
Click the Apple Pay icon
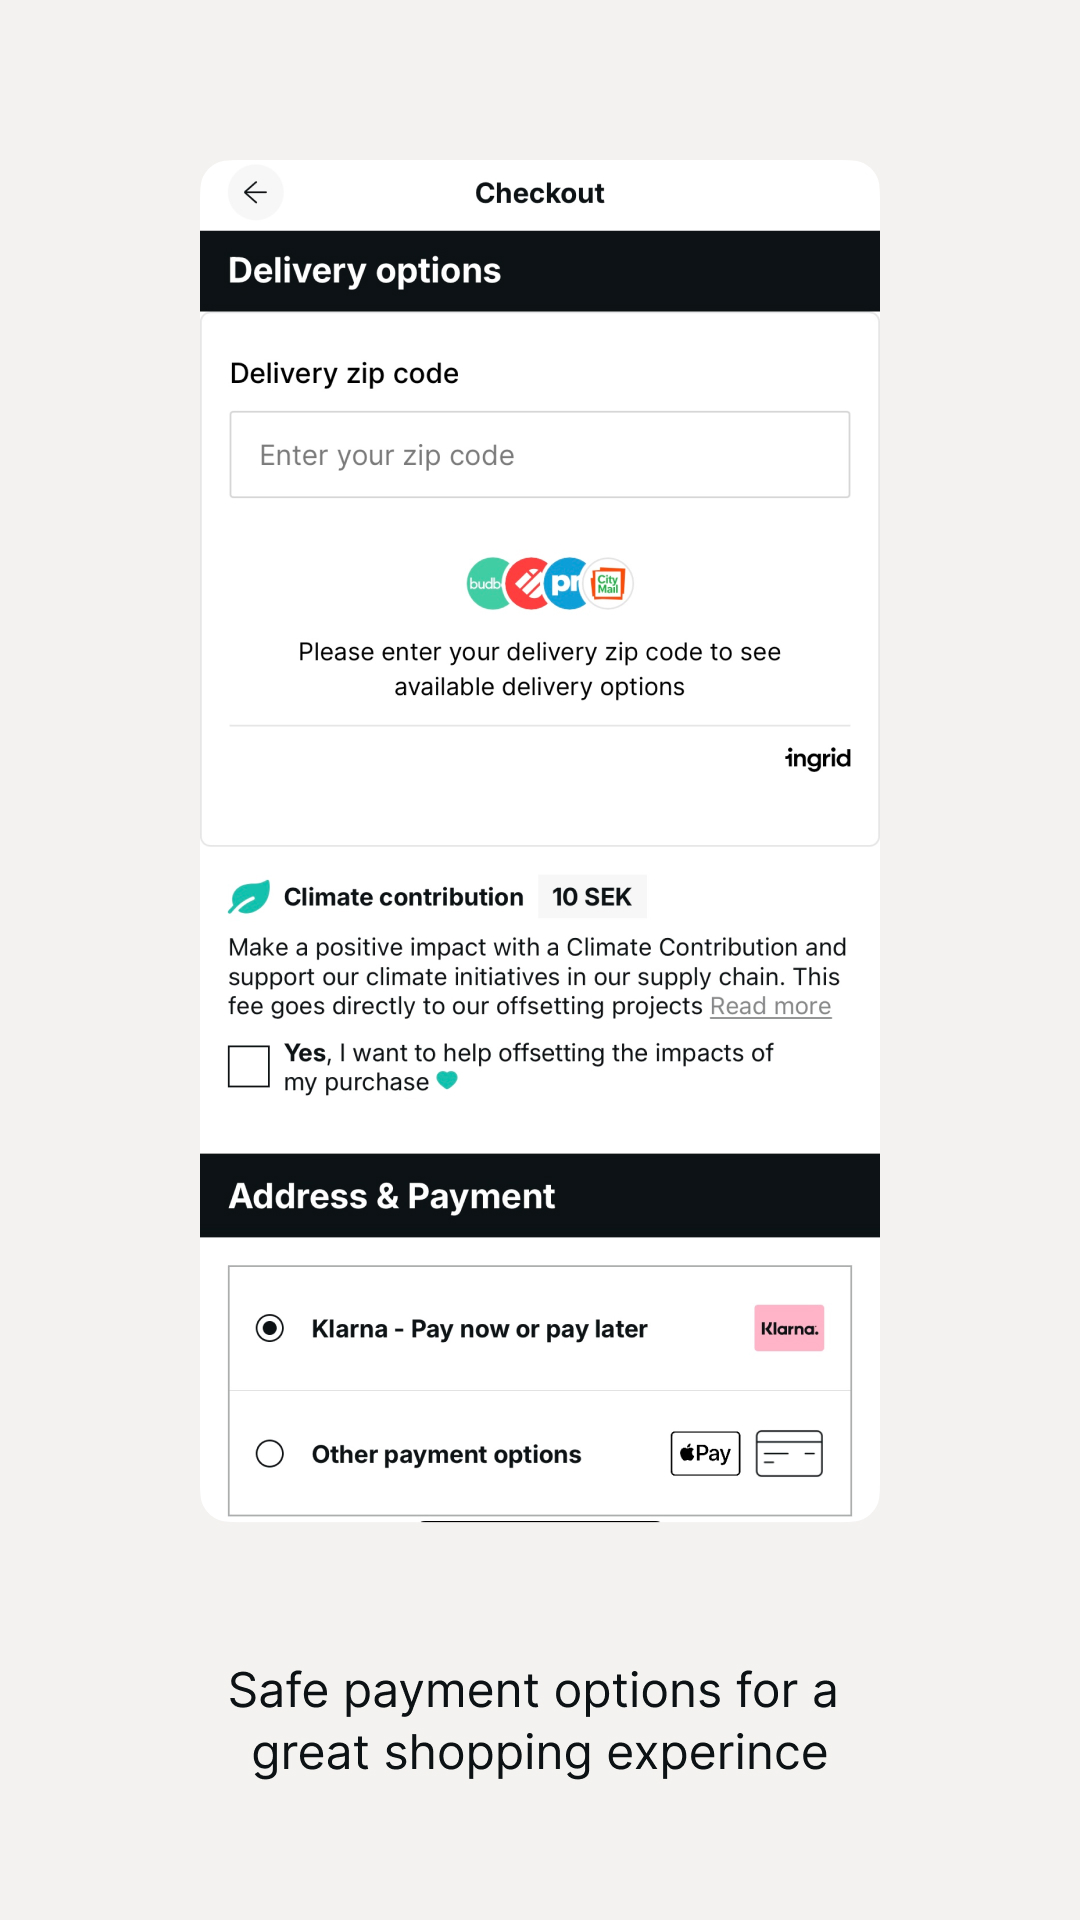[705, 1453]
